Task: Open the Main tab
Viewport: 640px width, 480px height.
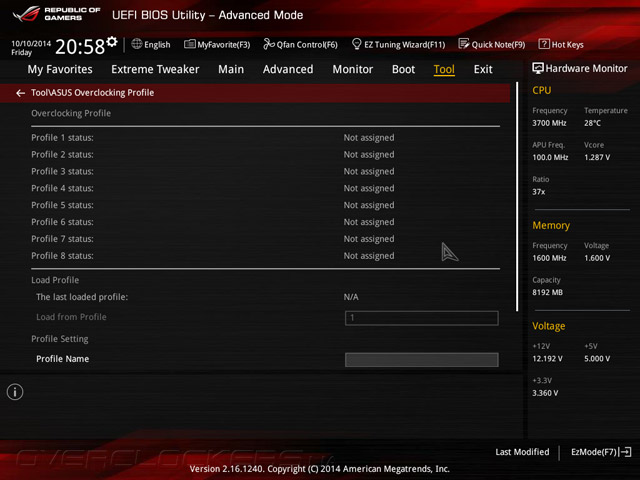Action: click(231, 69)
